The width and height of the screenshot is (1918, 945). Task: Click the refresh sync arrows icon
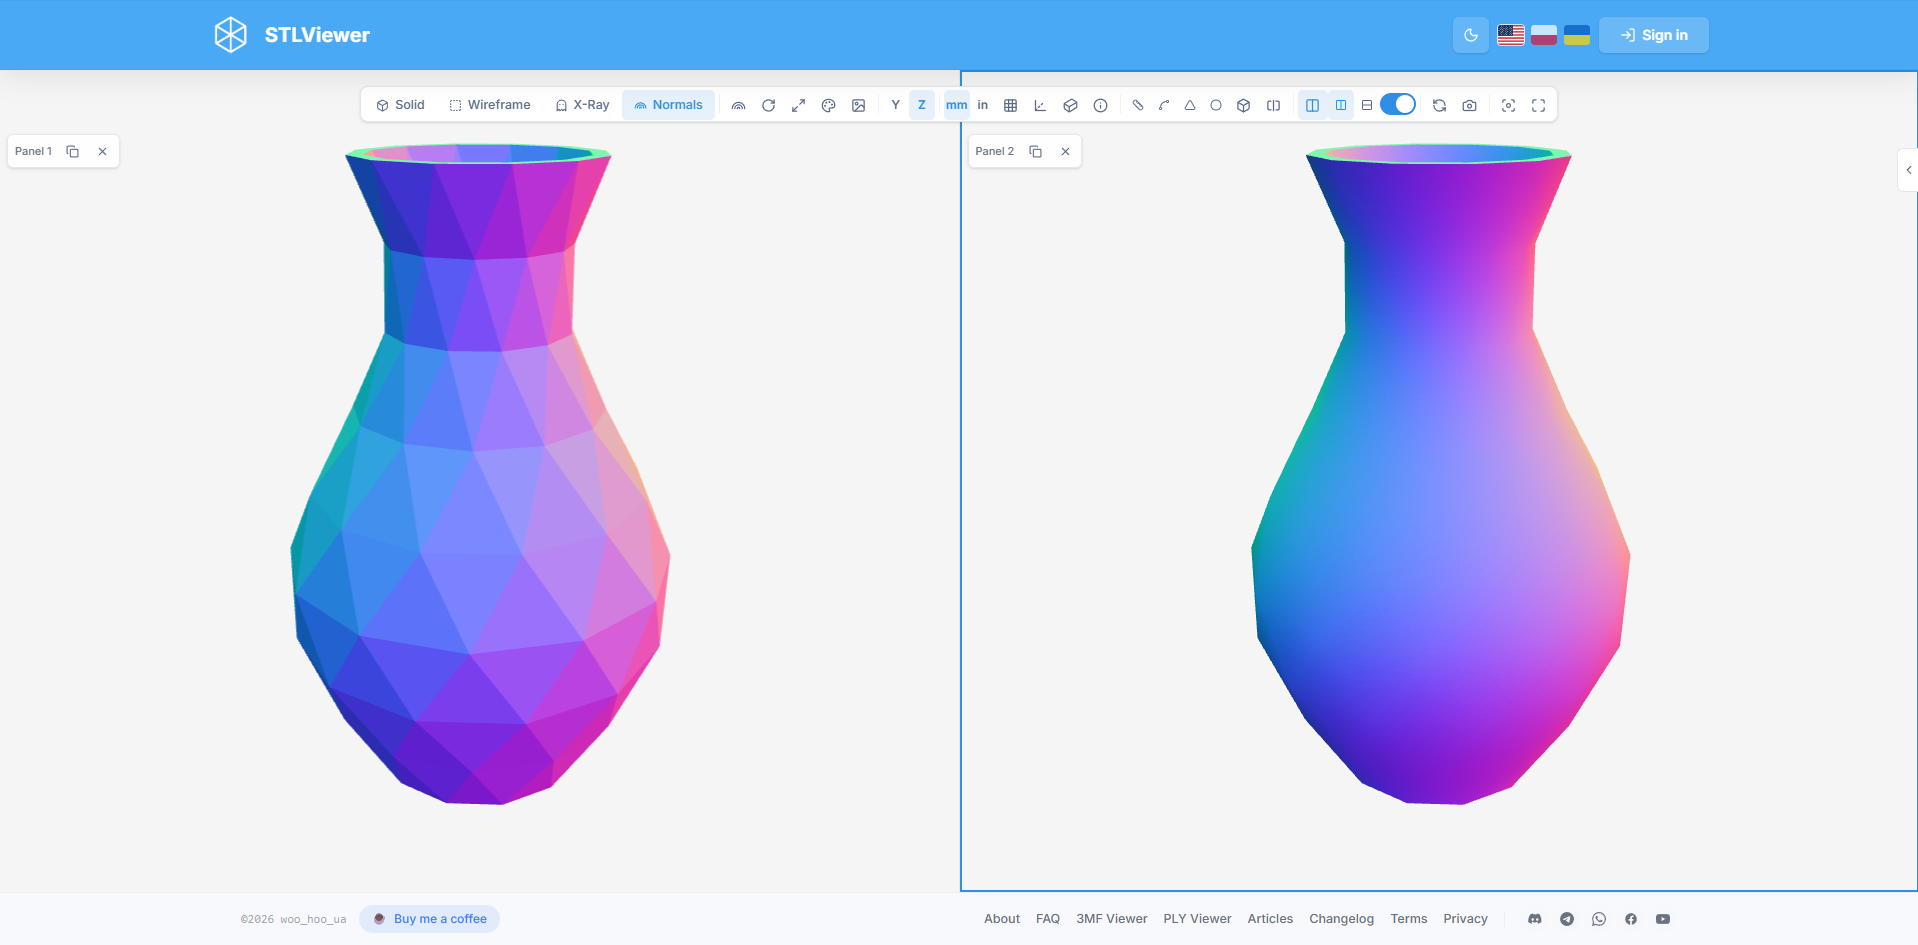pos(1440,105)
